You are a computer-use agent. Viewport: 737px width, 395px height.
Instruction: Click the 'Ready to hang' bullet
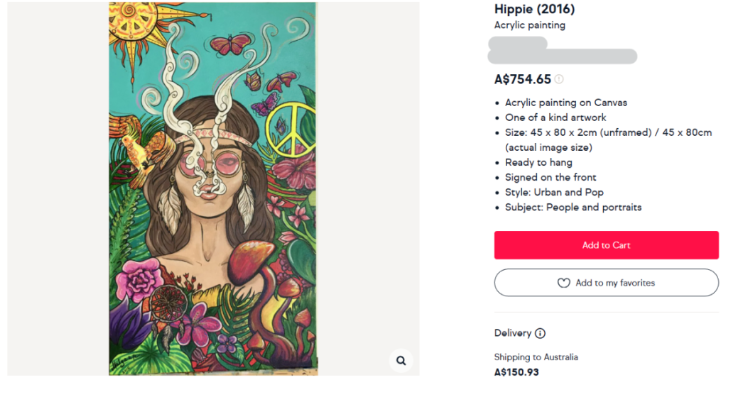point(539,163)
